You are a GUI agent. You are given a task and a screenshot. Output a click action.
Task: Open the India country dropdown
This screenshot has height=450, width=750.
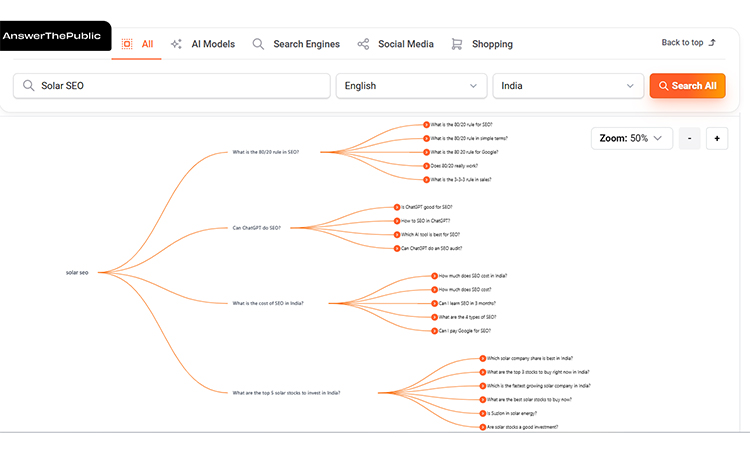[x=567, y=86]
